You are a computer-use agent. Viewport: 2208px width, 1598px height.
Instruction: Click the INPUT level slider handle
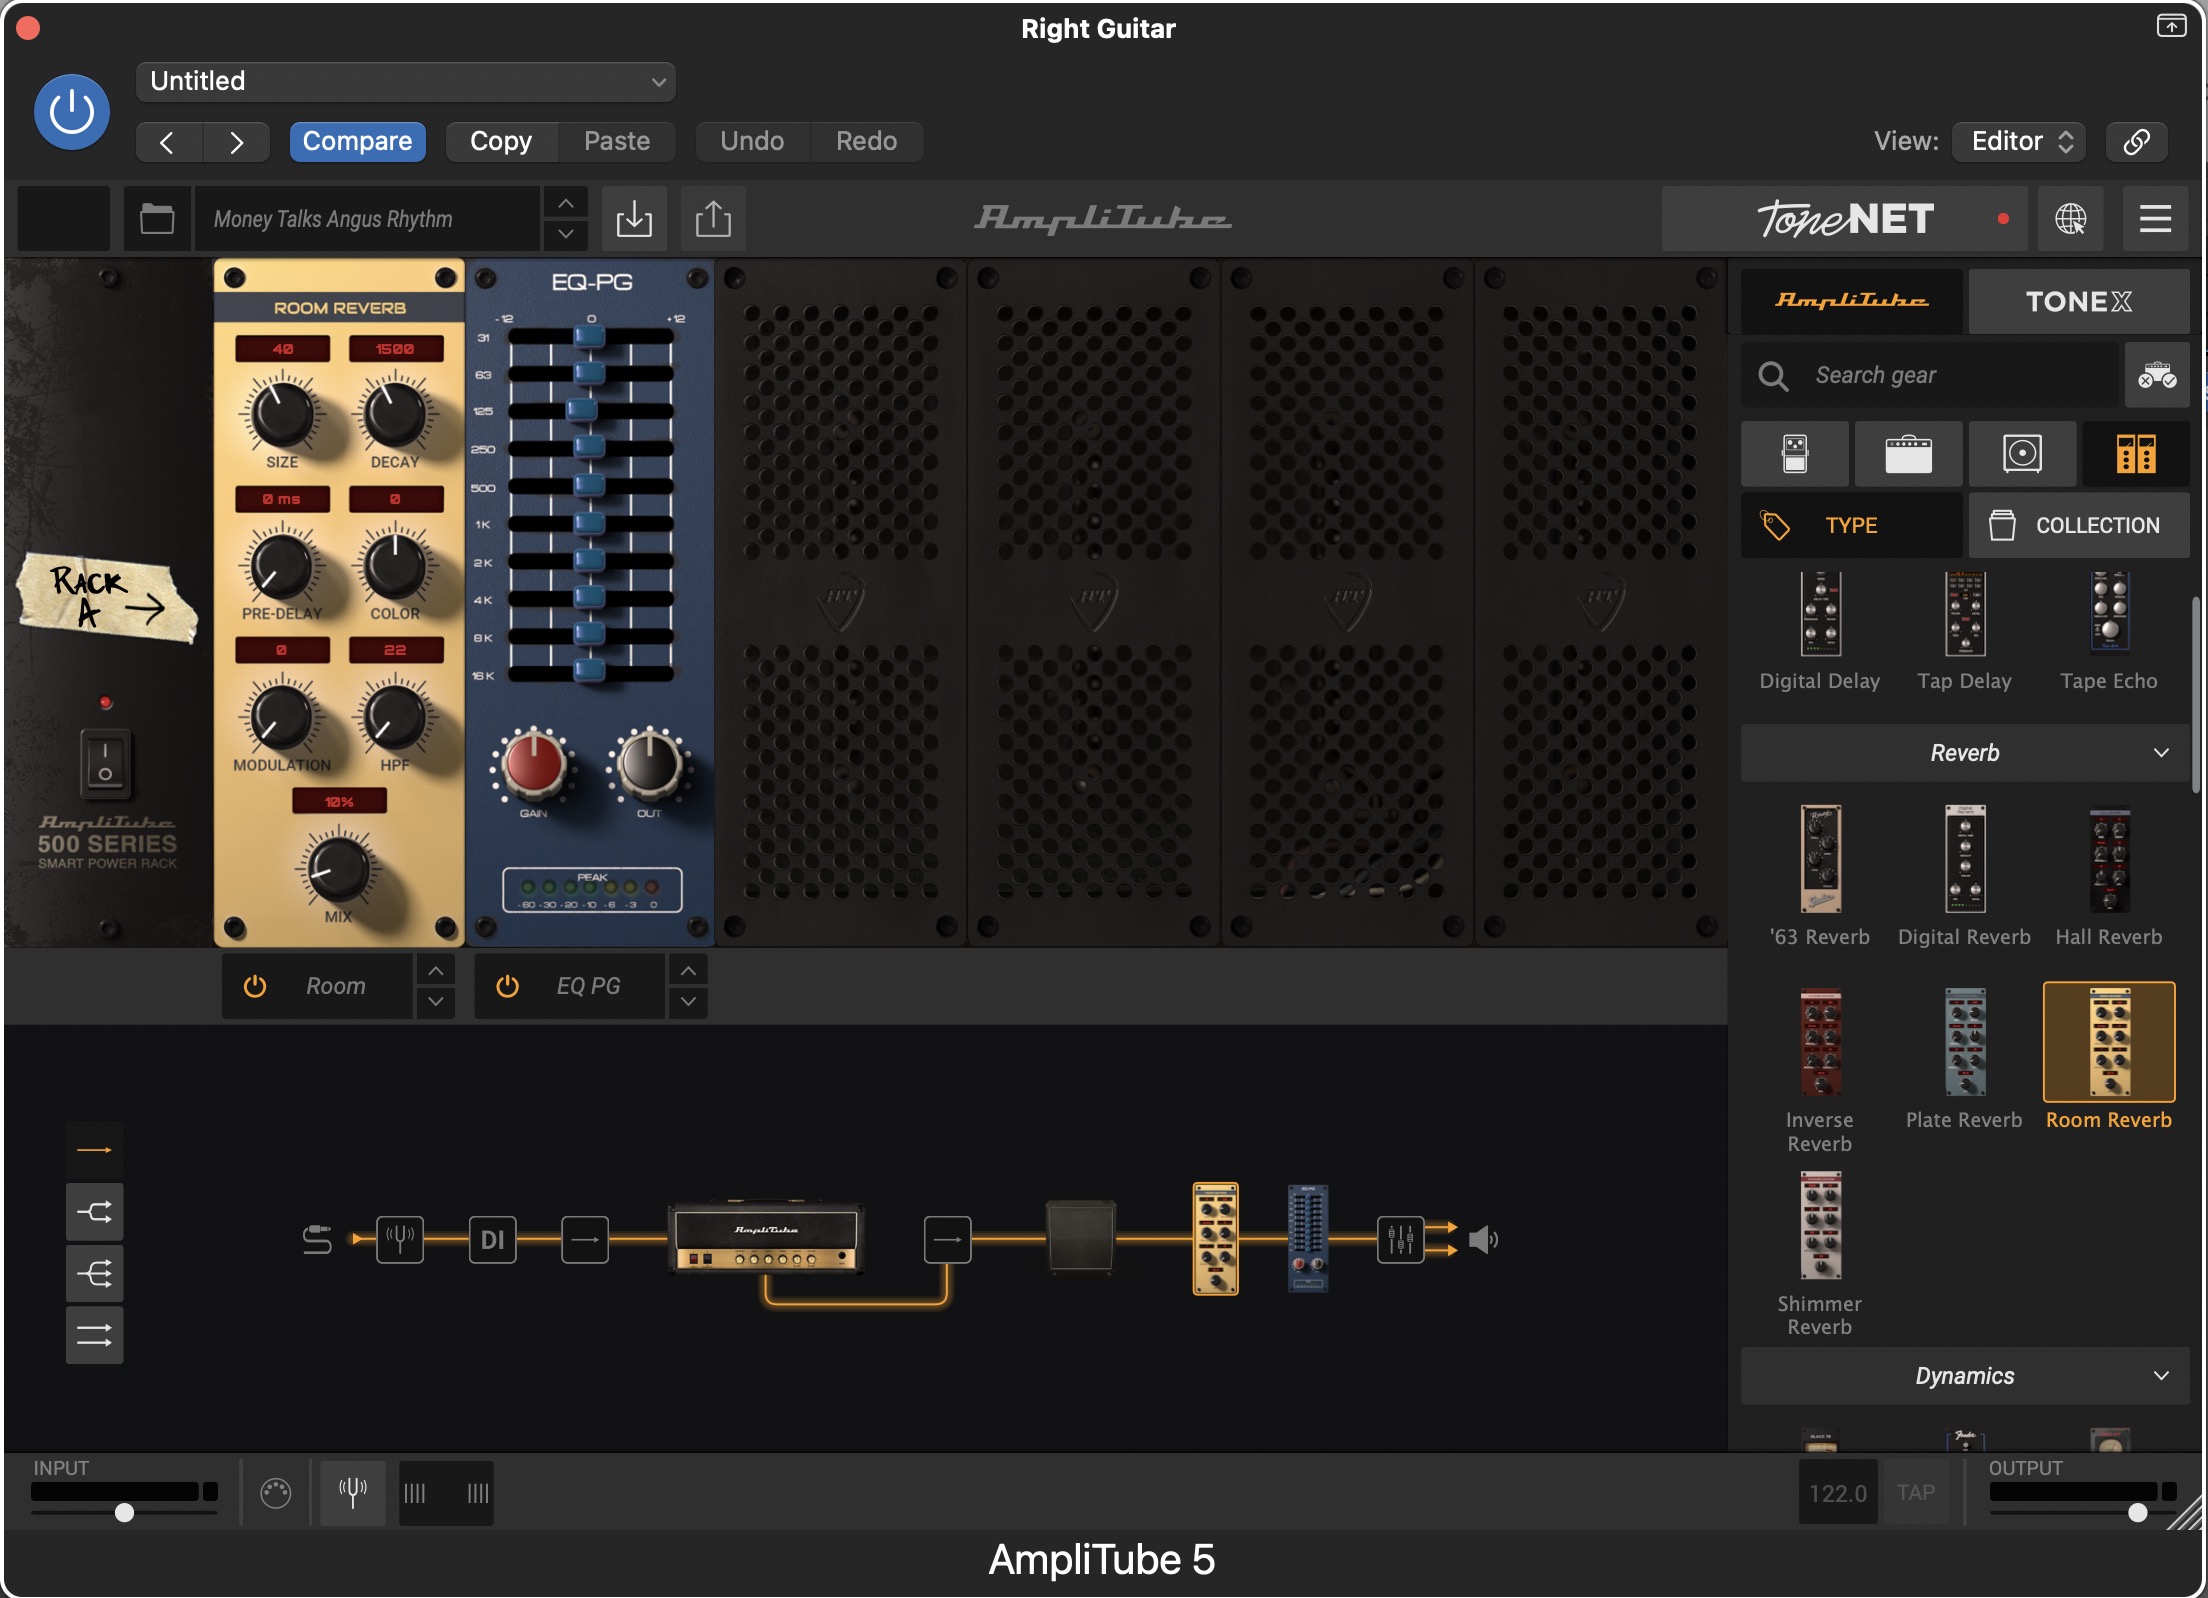click(124, 1512)
